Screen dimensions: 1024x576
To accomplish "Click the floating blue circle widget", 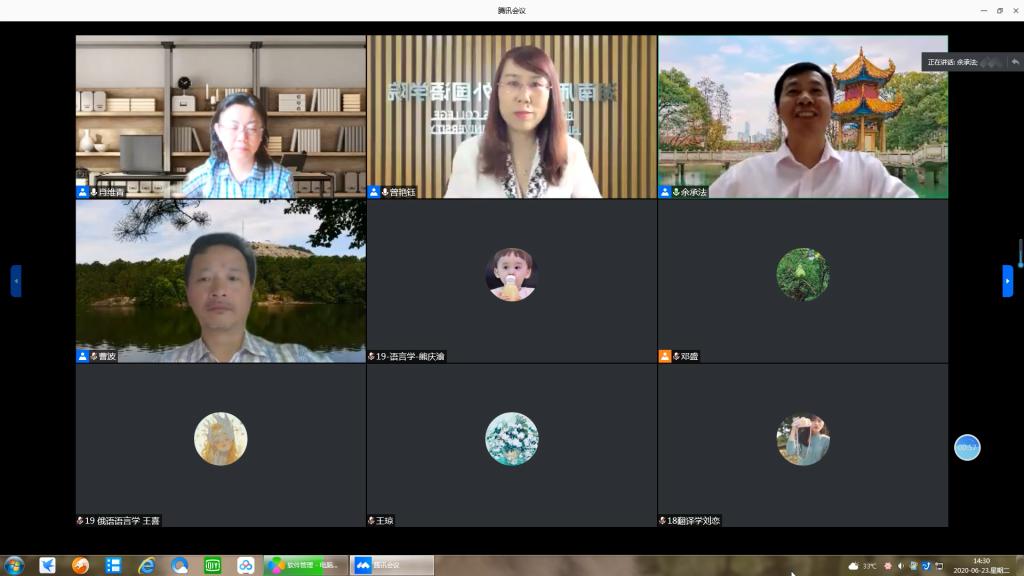I will 967,447.
